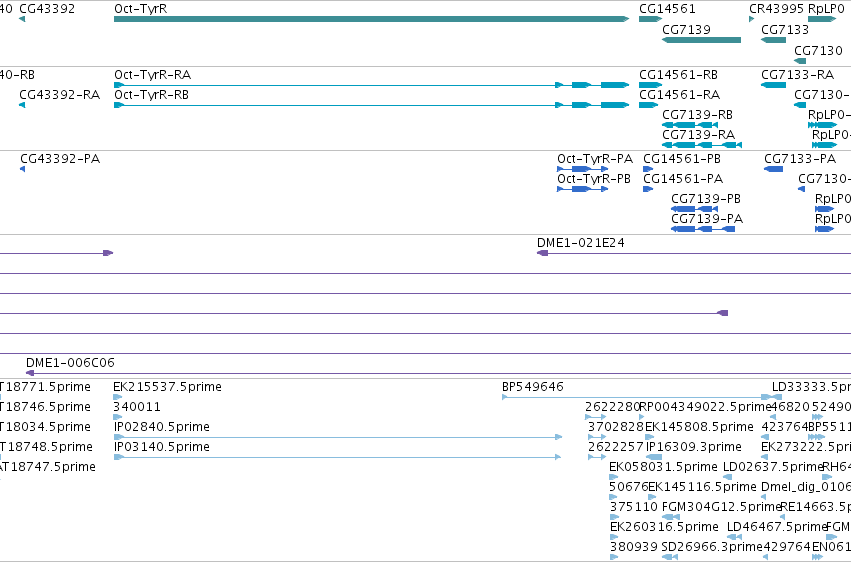Open the CG14561 gene feature
Screen dimensions: 851x562
pos(650,19)
